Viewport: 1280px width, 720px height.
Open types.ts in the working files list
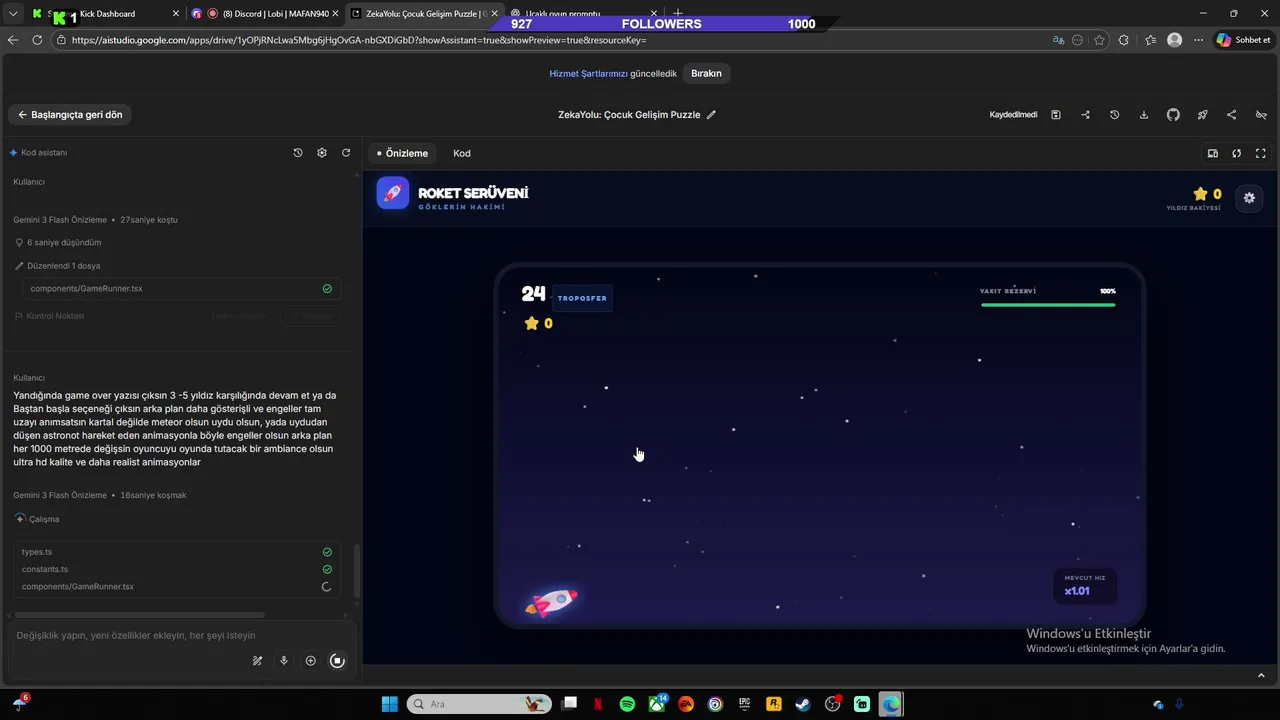(177, 552)
